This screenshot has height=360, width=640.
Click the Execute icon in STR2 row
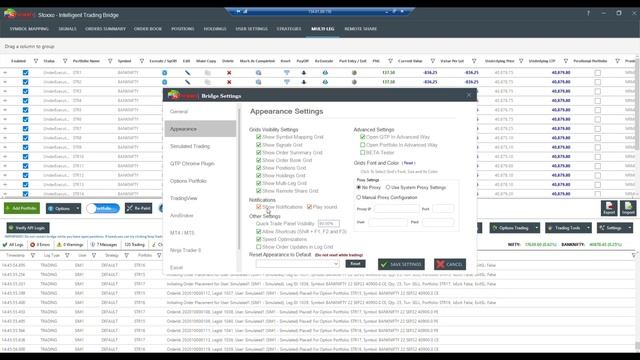(164, 82)
